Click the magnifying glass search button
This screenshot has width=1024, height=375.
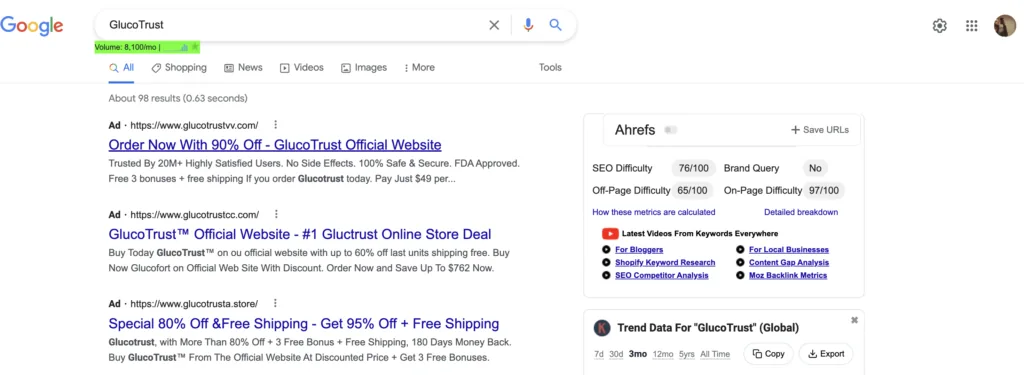click(x=555, y=25)
